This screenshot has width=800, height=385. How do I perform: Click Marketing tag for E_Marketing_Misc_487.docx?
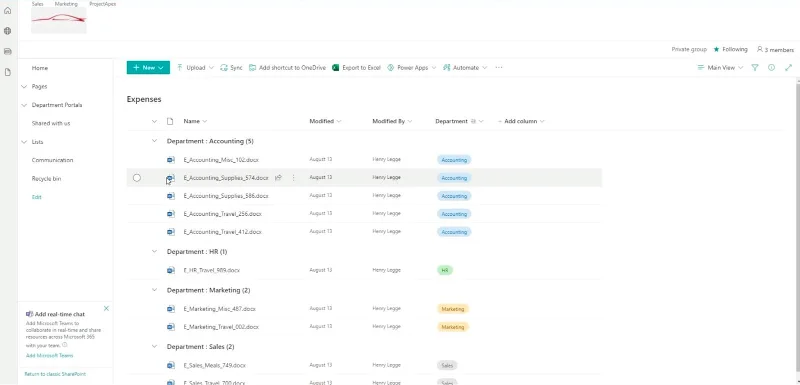click(x=453, y=309)
